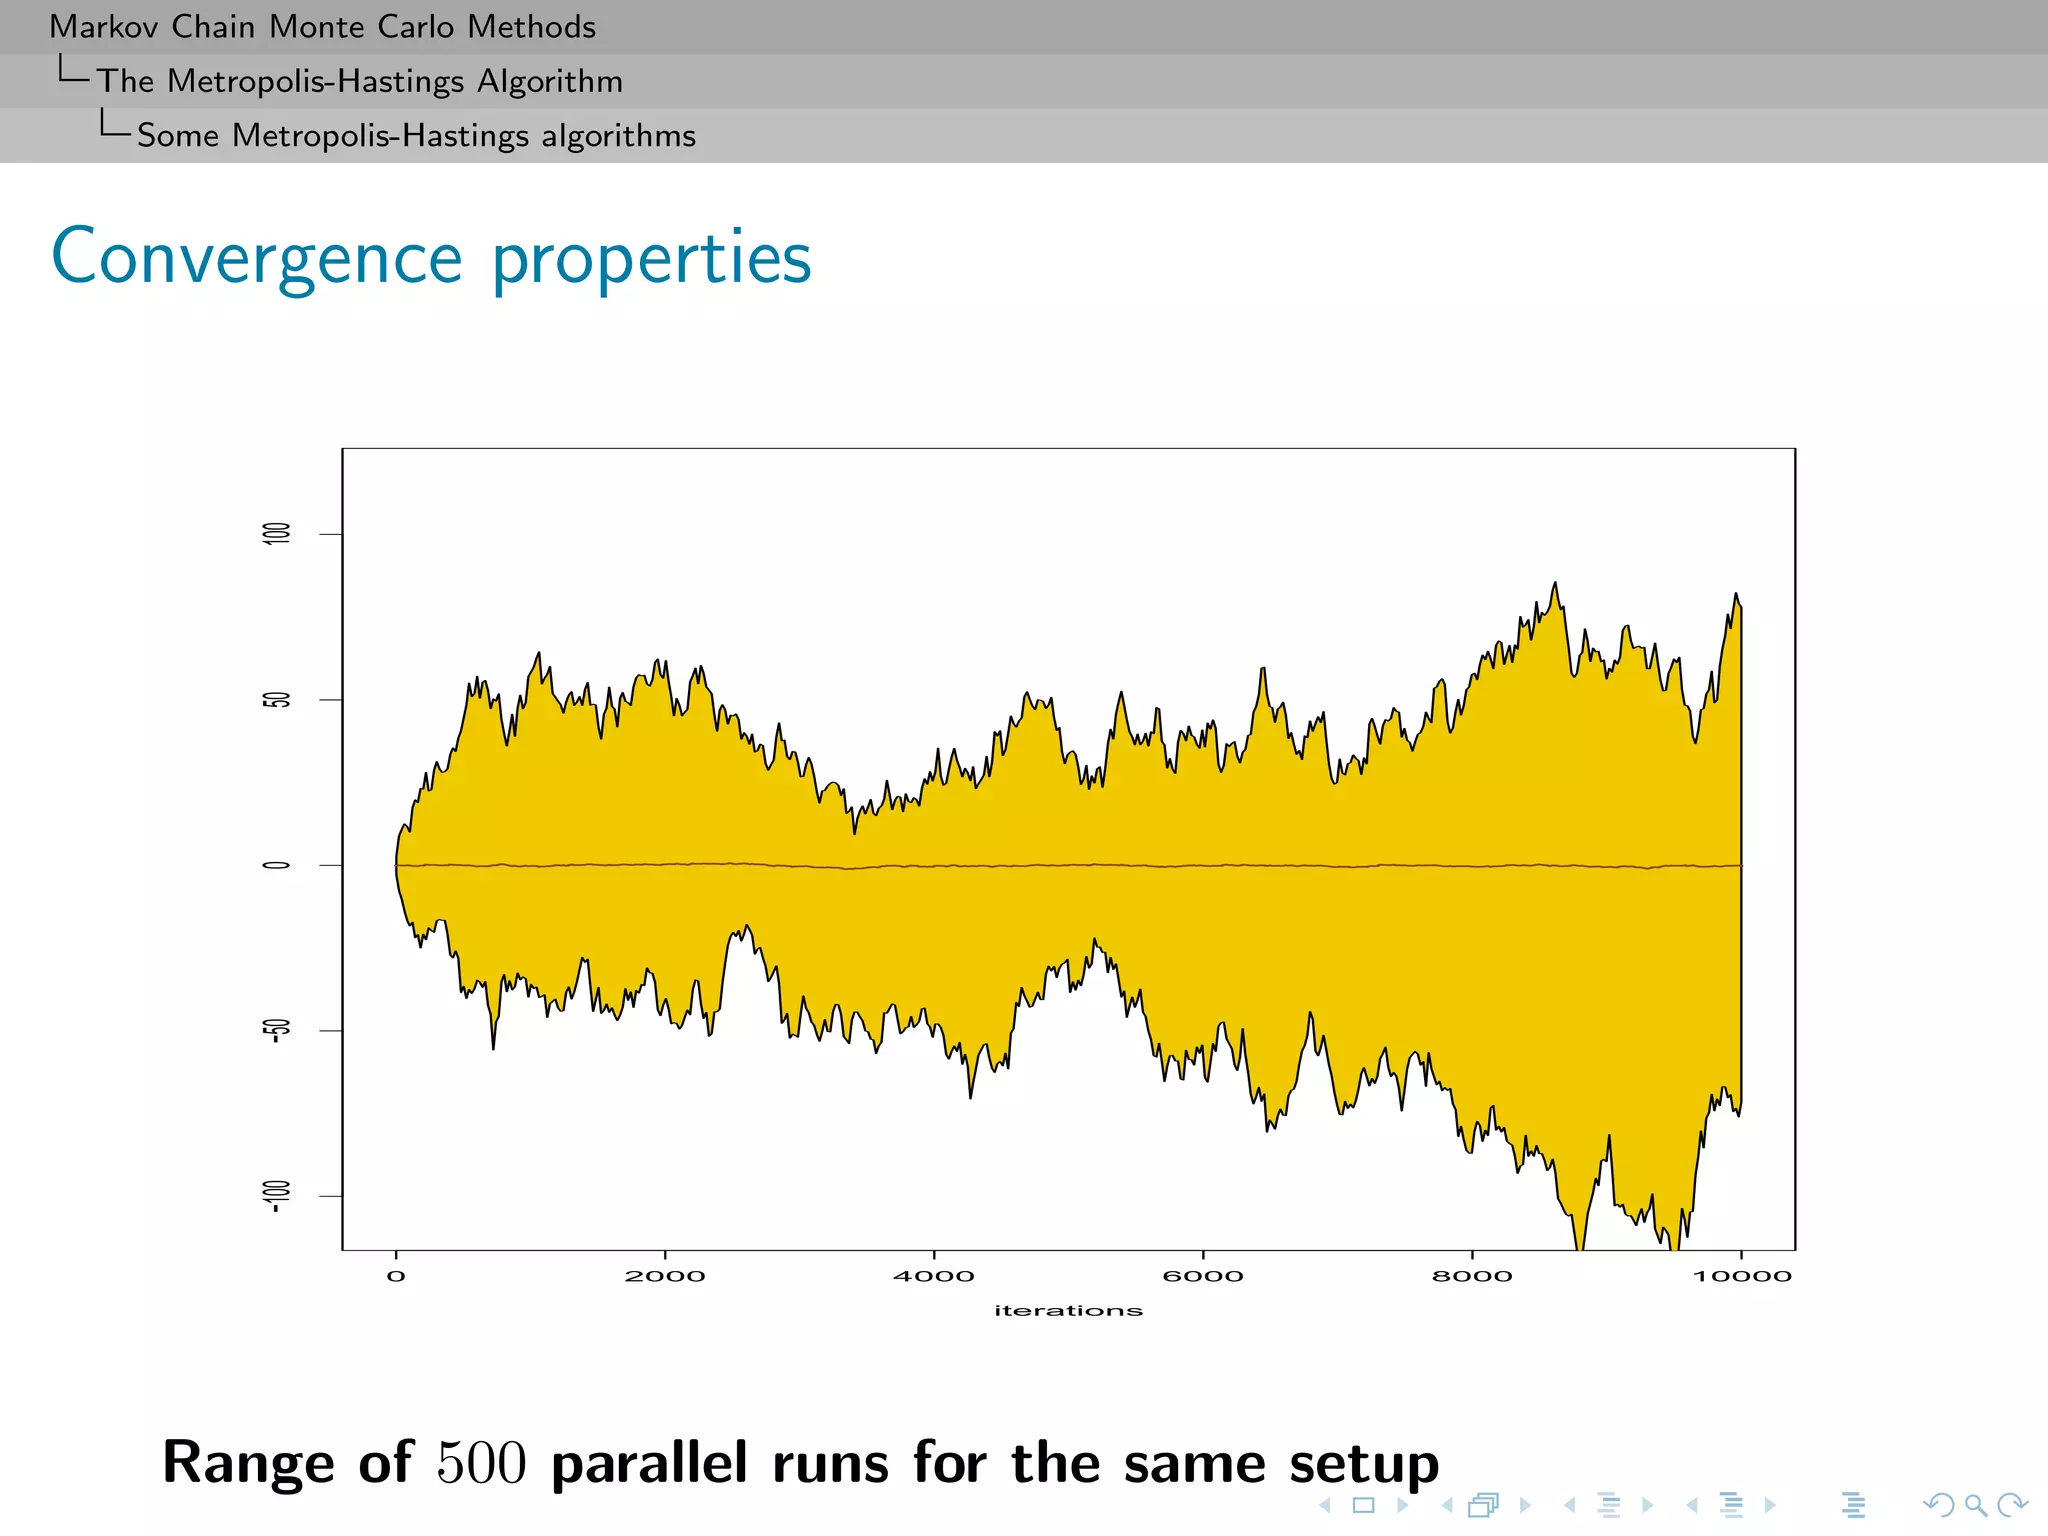This screenshot has width=2048, height=1536.
Task: Go to previous section arrow
Action: click(x=1692, y=1505)
